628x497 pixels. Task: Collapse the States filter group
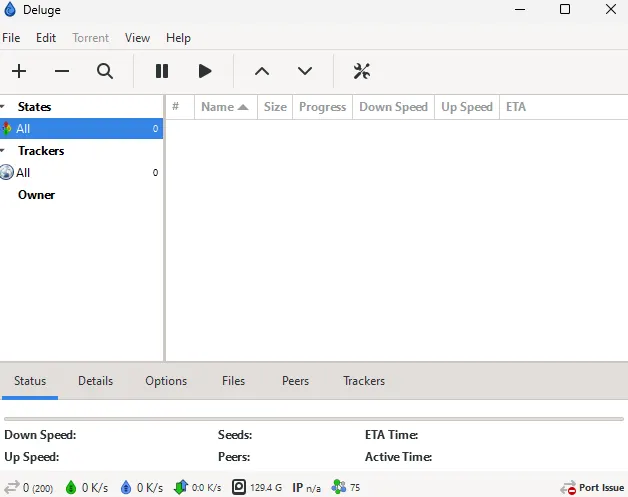point(4,107)
